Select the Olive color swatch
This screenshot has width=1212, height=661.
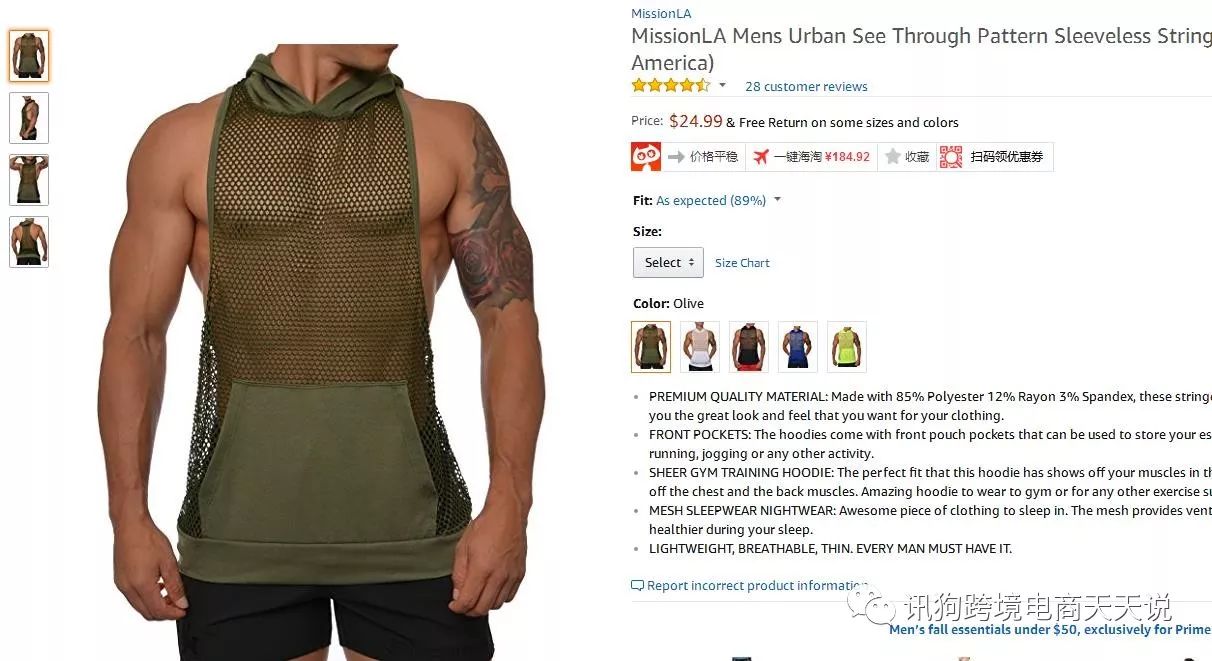(x=651, y=346)
